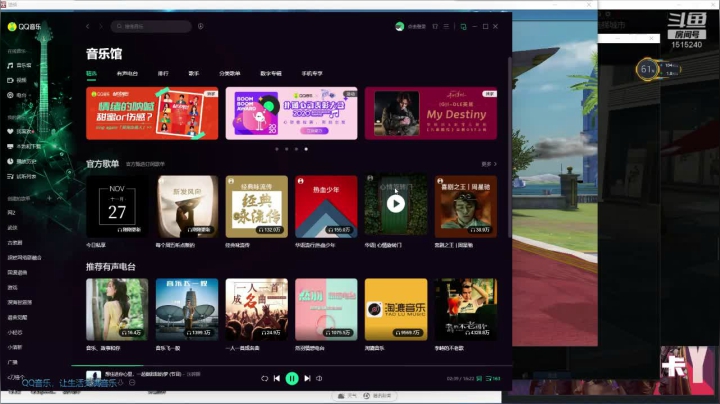Open the pink-green radio card
Image resolution: width=720 pixels, height=404 pixels.
pyautogui.click(x=326, y=309)
